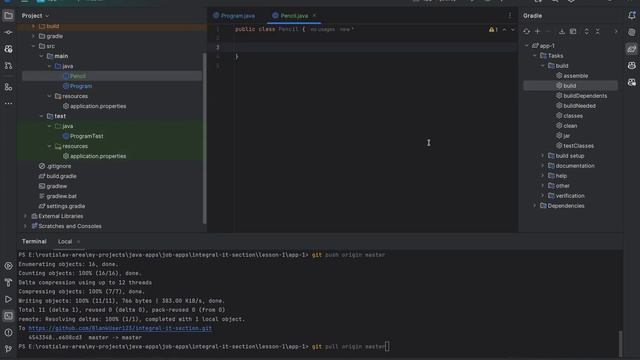Viewport: 640px width, 360px height.
Task: Open the Terminal tool window icon
Action: (x=8, y=316)
